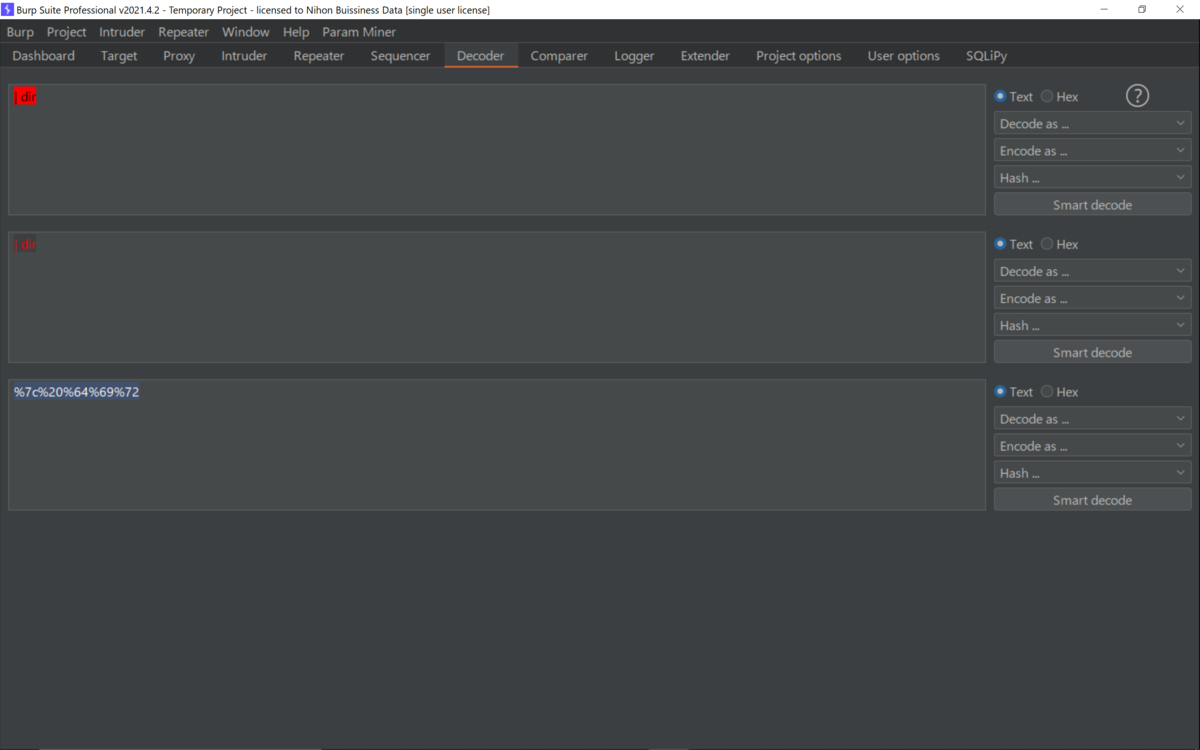Open 'Hash' dropdown in second panel

tap(1092, 325)
